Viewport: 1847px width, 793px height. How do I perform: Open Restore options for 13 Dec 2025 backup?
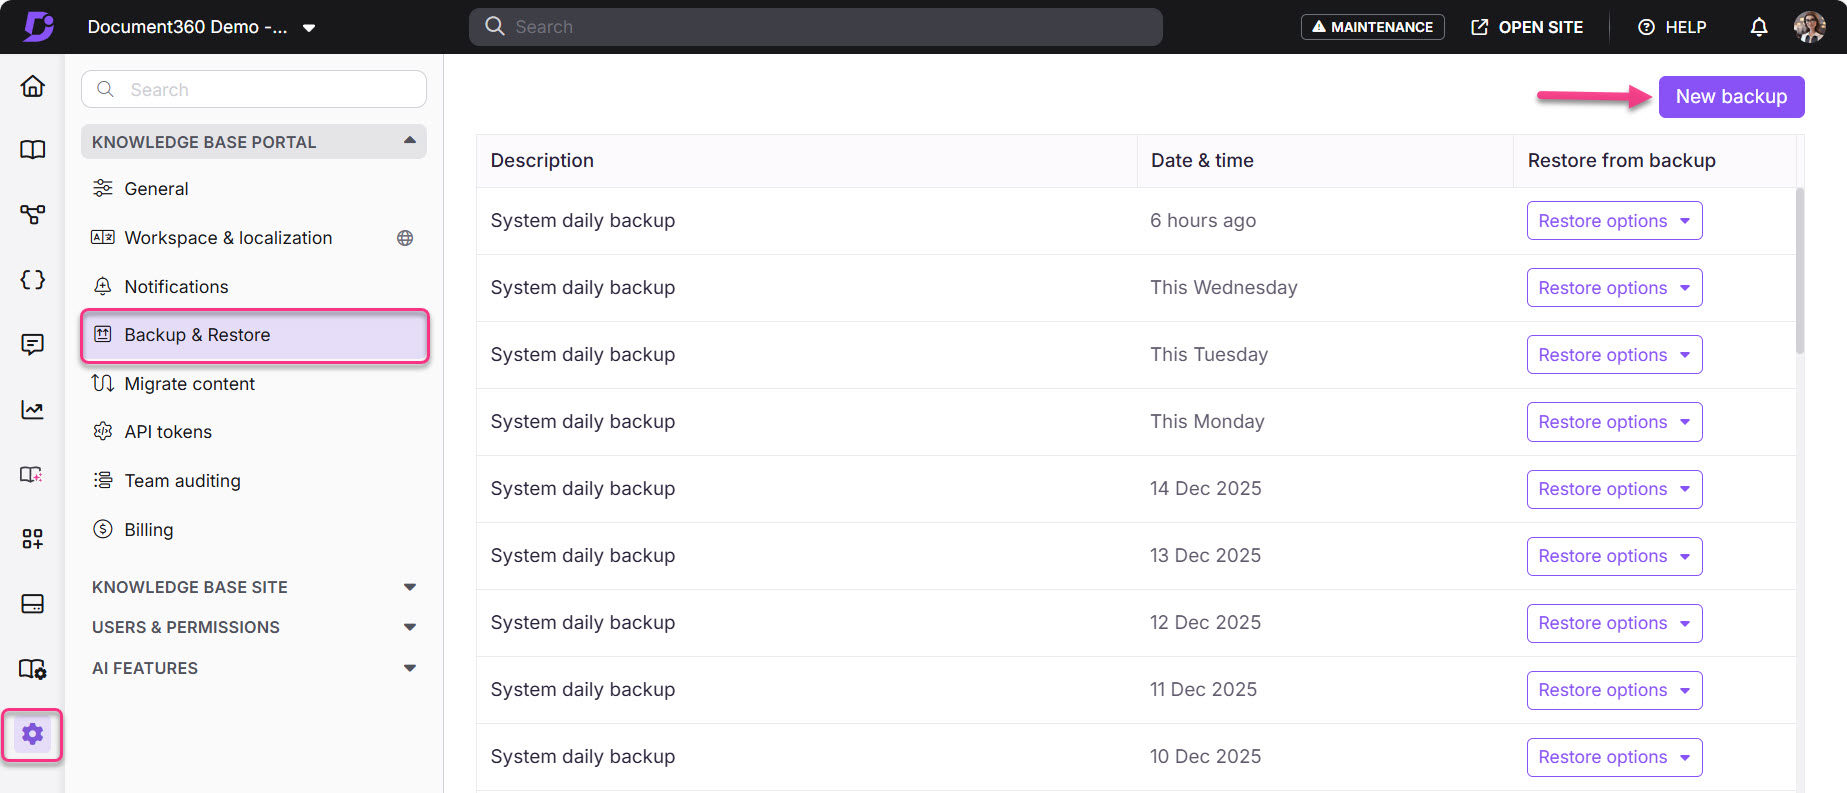[1614, 556]
